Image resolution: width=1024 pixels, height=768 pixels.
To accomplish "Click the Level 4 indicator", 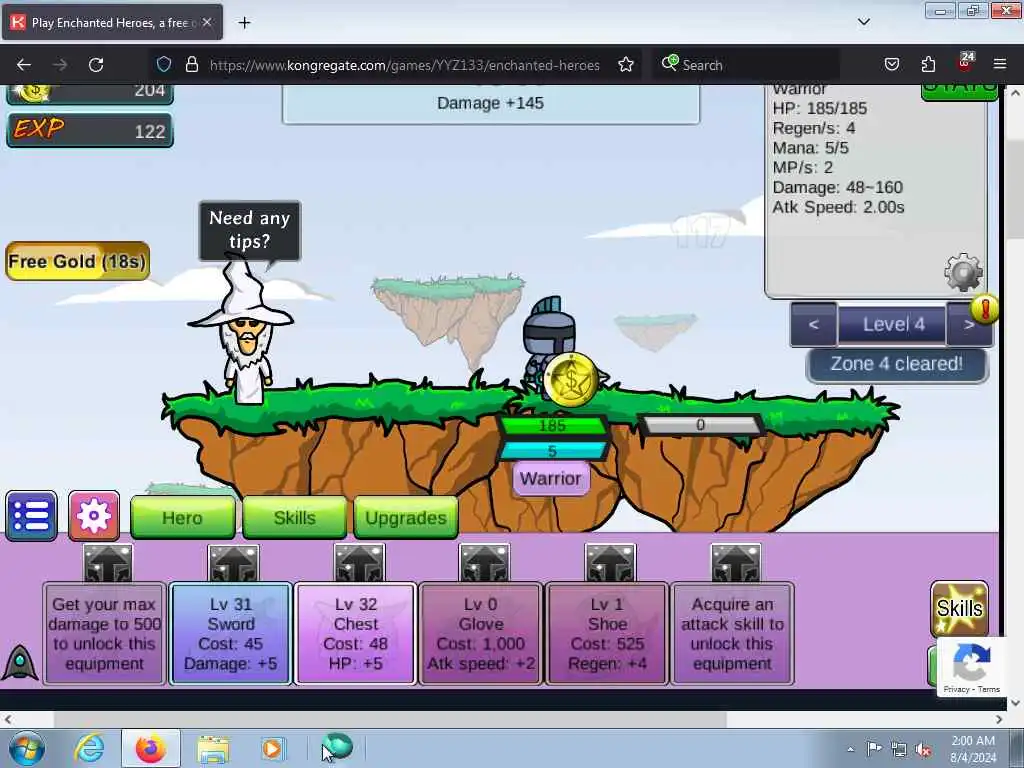I will (x=892, y=325).
